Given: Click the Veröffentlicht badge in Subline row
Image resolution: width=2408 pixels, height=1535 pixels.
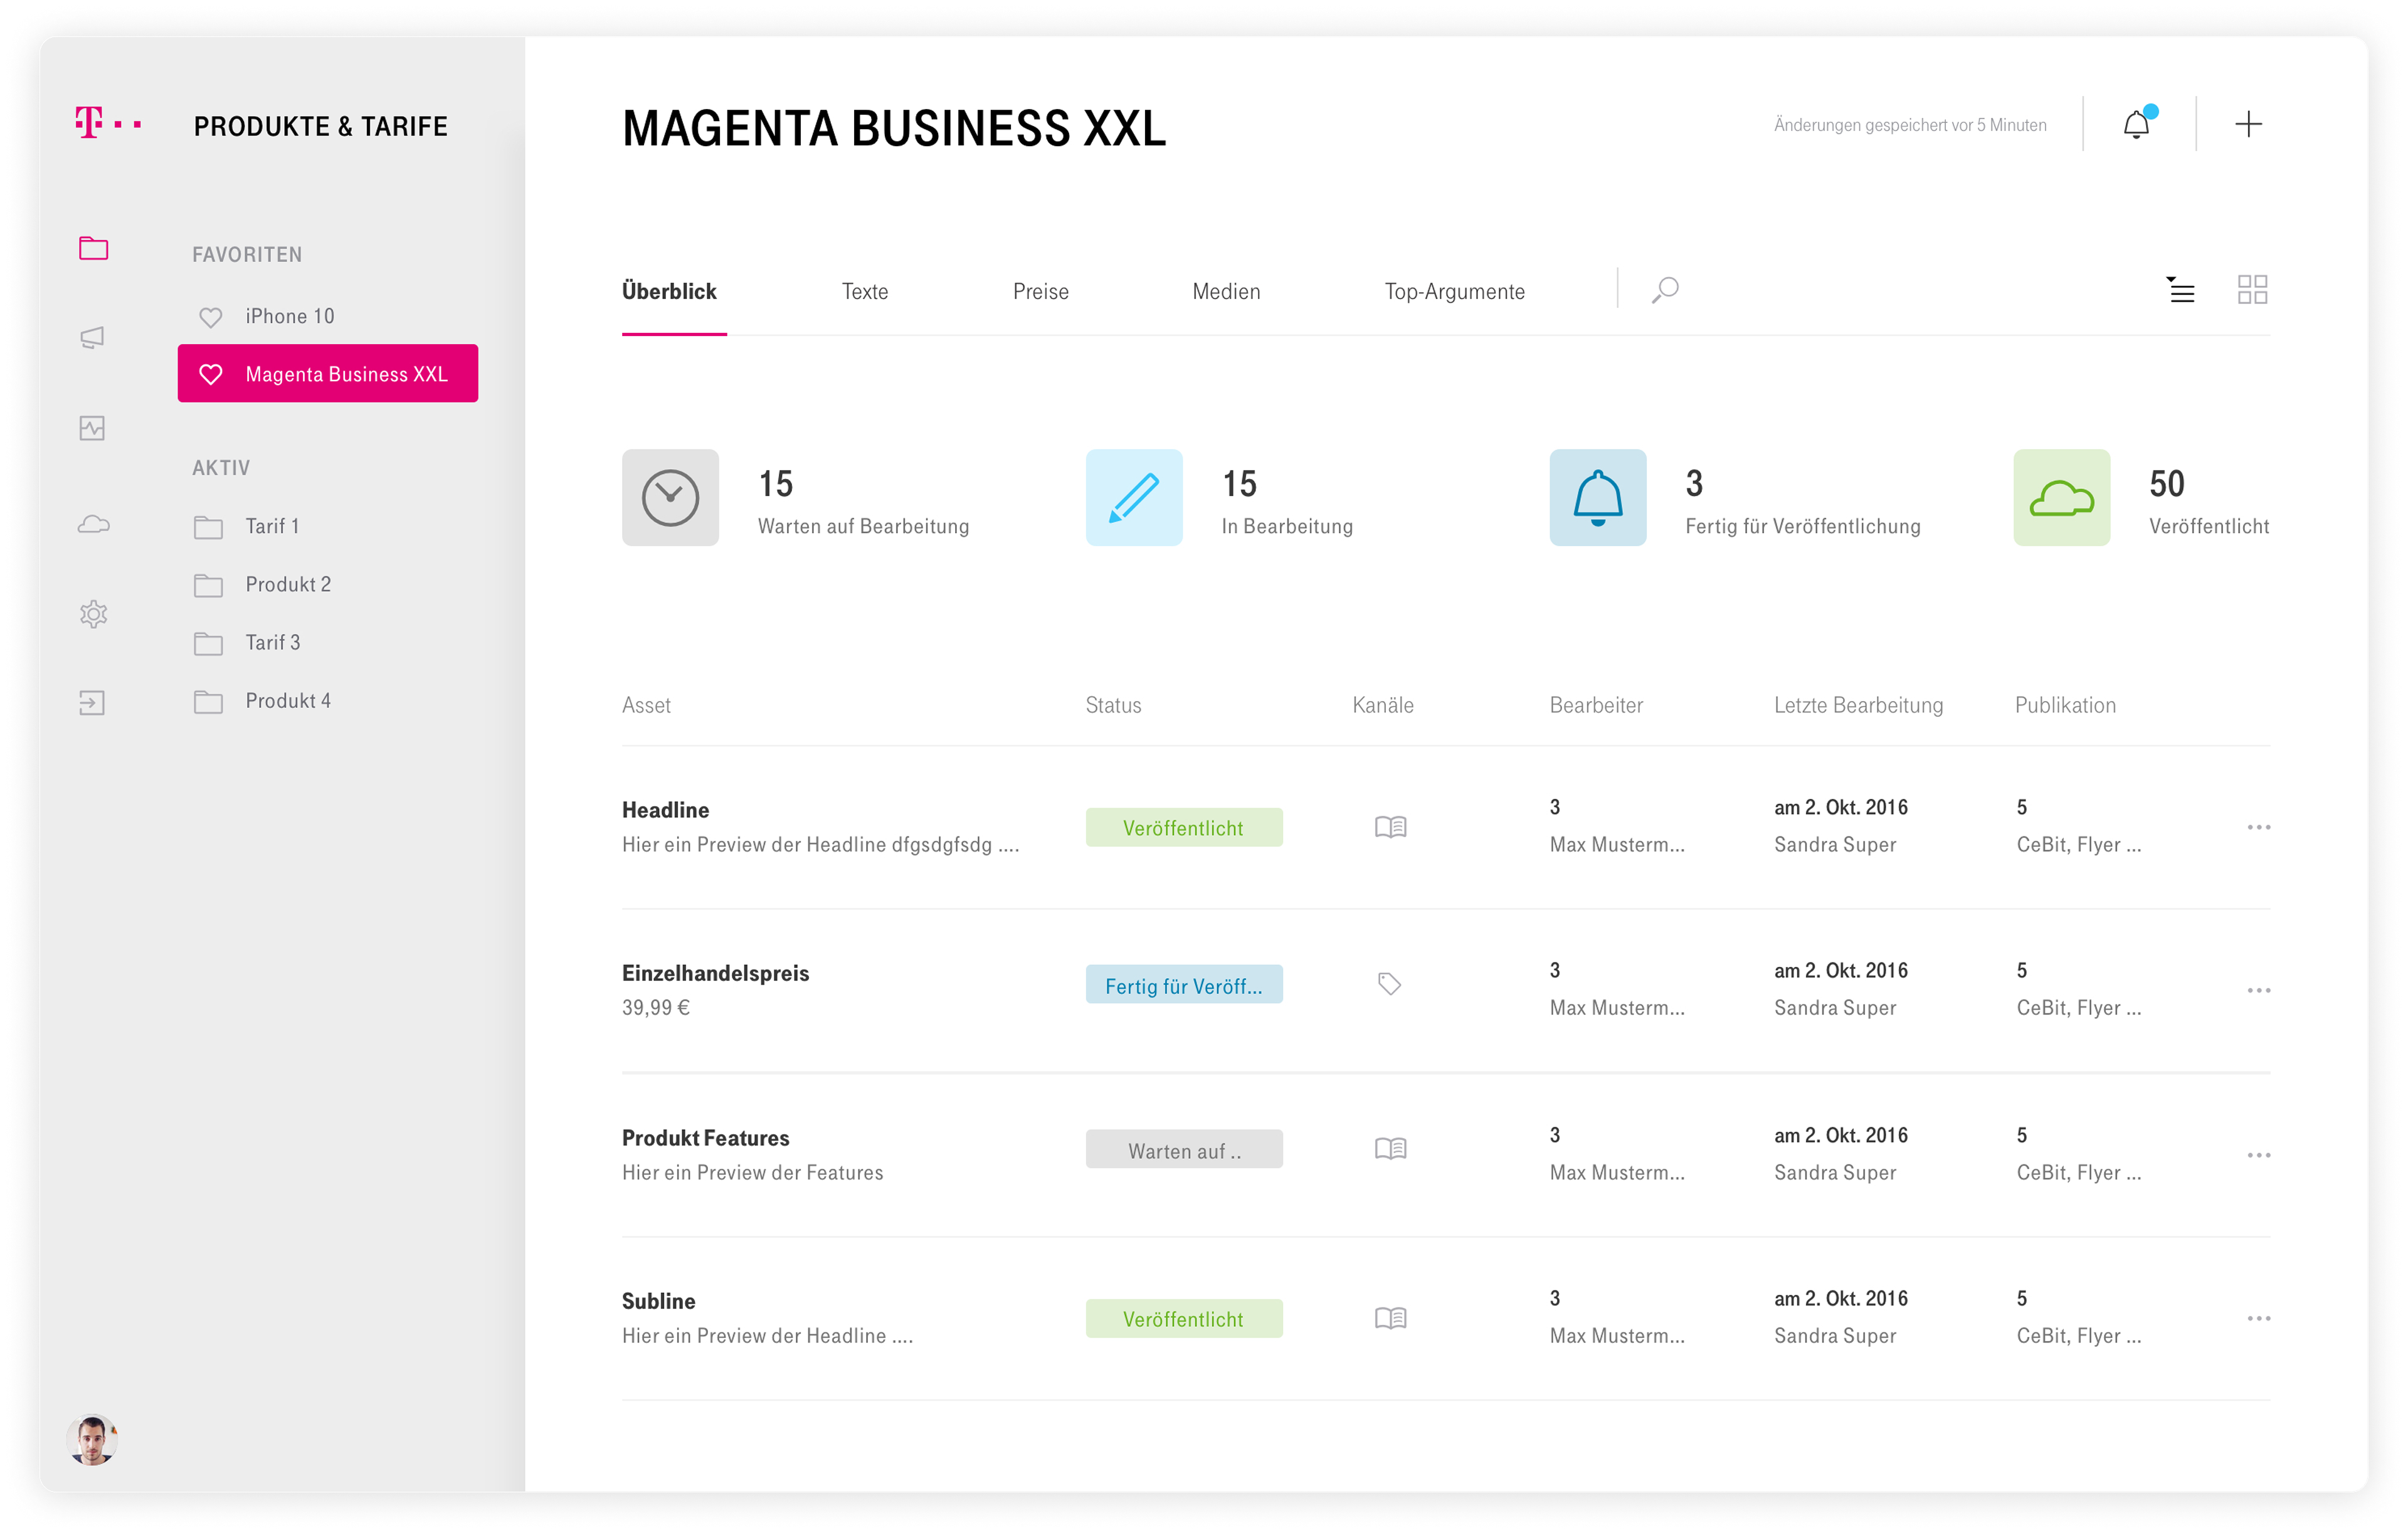Looking at the screenshot, I should point(1184,1318).
